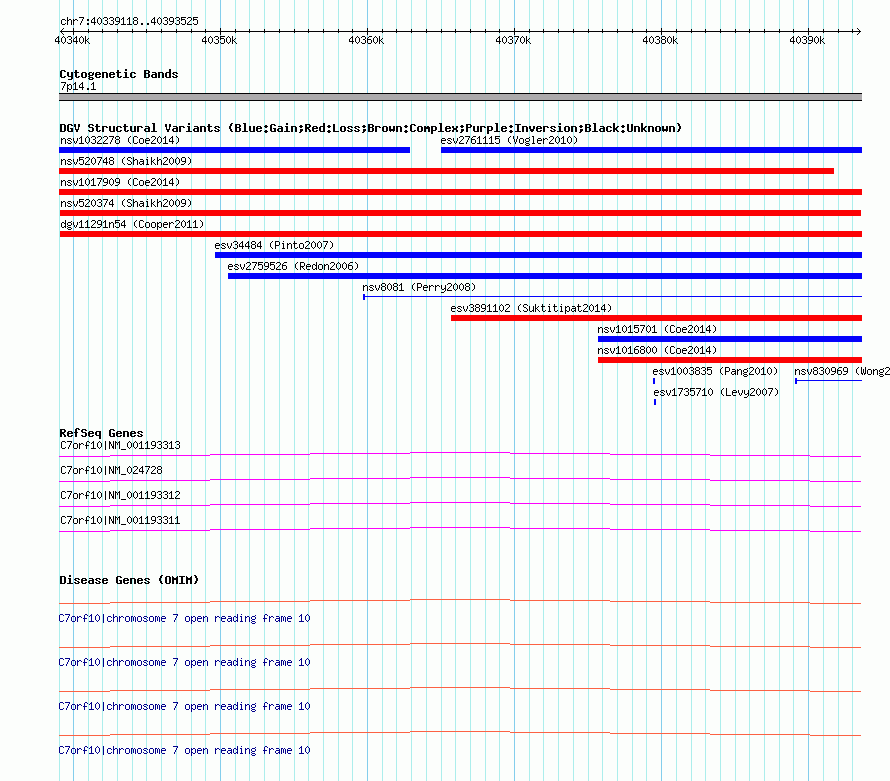Click the 40370k ruler tick label
890x781 pixels.
513,40
